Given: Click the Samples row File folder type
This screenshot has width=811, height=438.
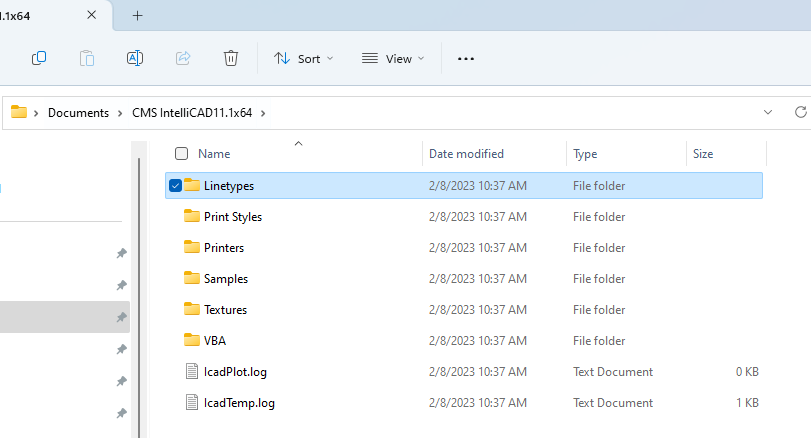Looking at the screenshot, I should coord(599,279).
